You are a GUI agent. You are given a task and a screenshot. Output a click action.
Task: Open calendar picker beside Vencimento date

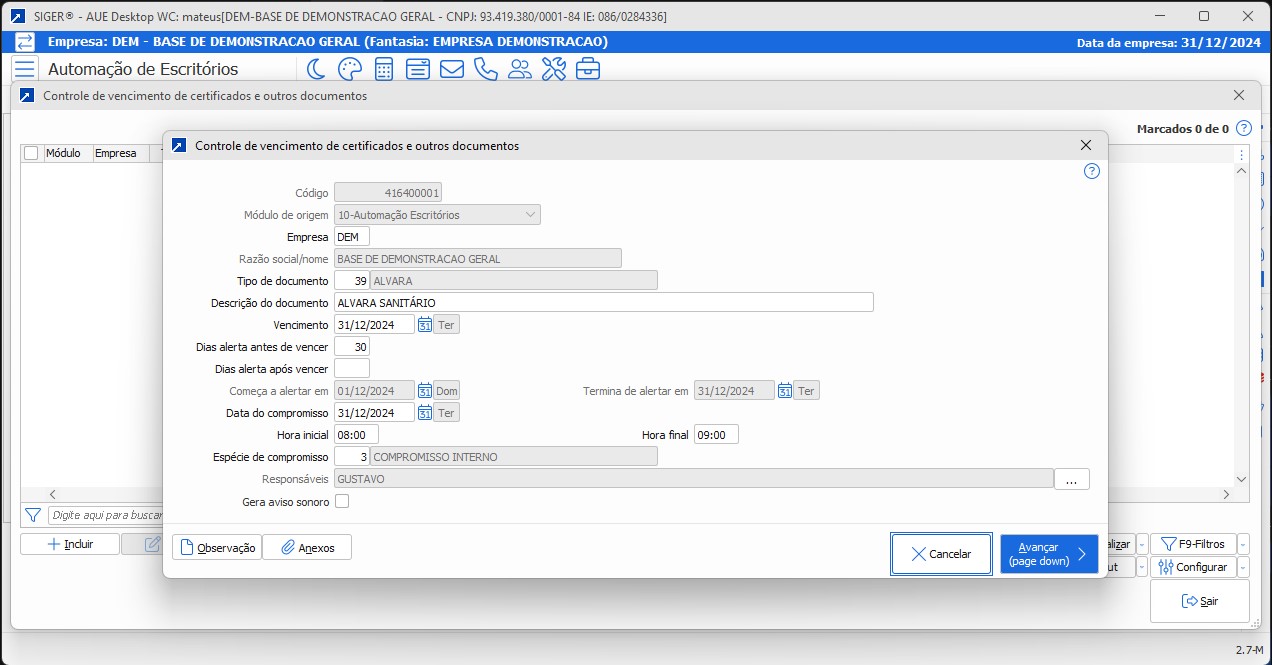425,325
